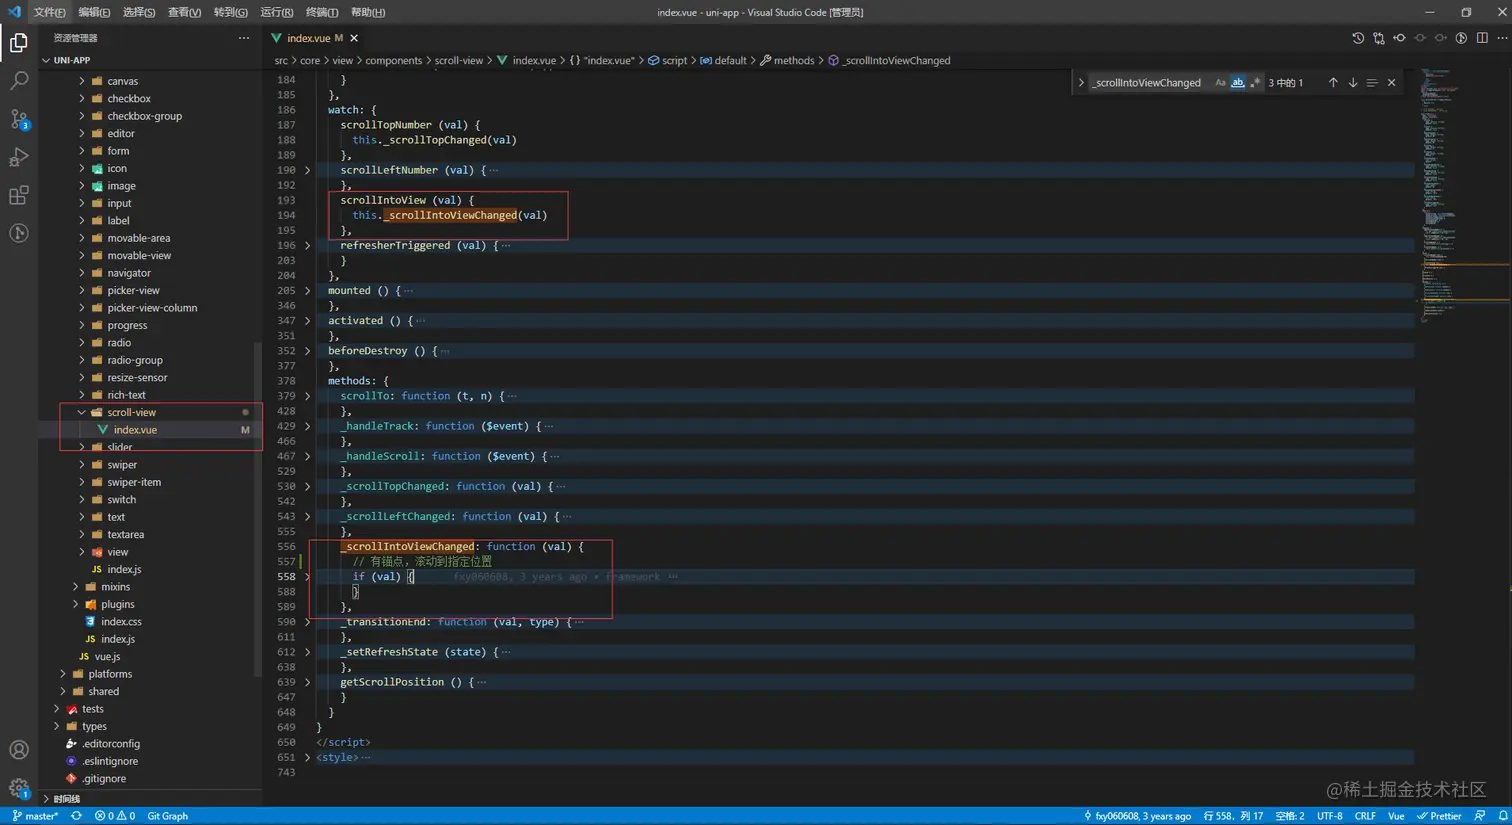1512x825 pixels.
Task: Change CRLF end of line setting
Action: coord(1365,816)
